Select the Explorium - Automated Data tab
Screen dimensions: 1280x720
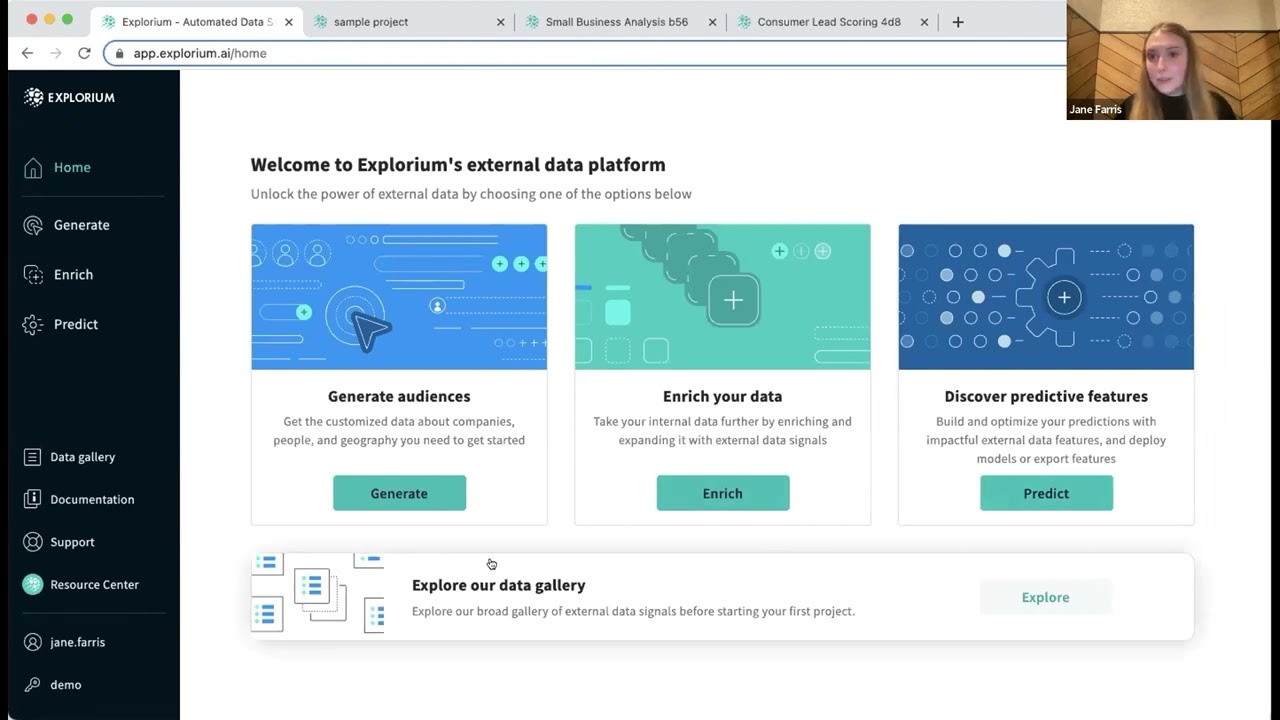(x=196, y=22)
